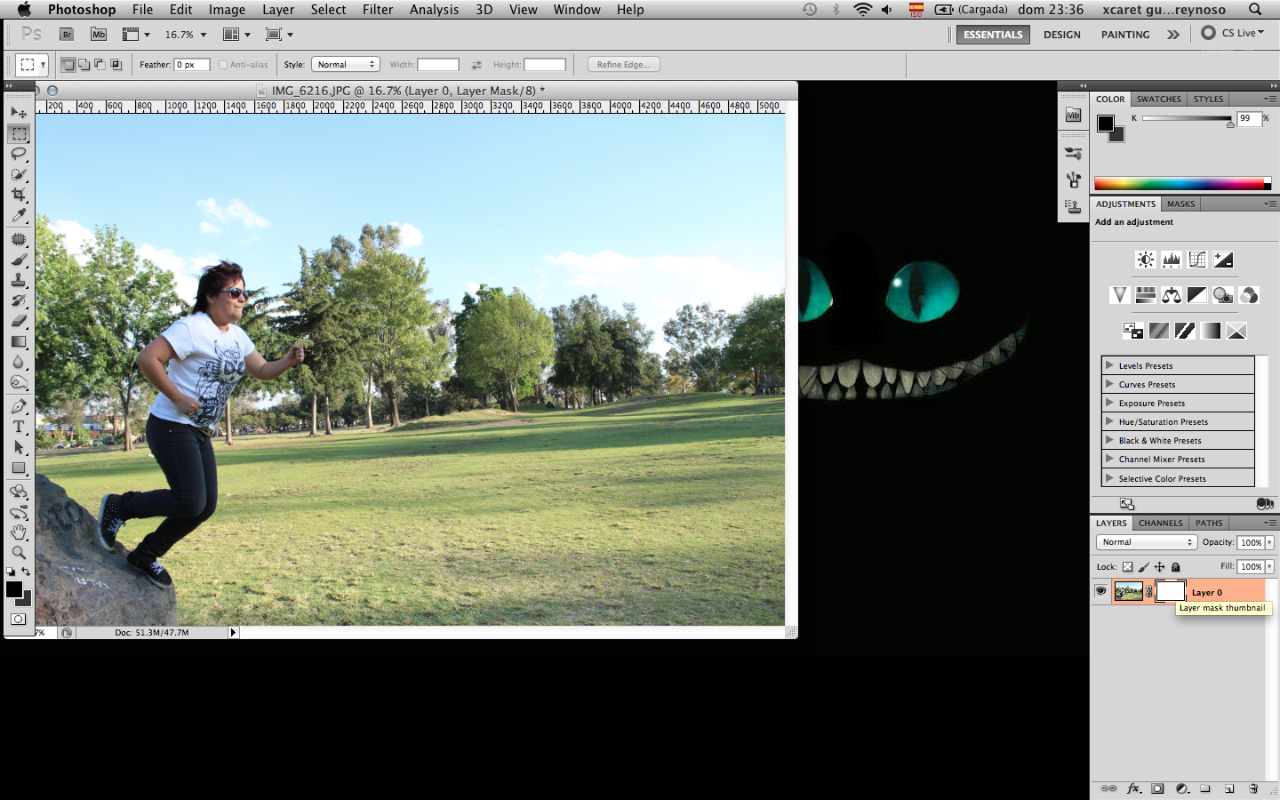The width and height of the screenshot is (1280, 800).
Task: Open the Analysis menu
Action: [435, 10]
